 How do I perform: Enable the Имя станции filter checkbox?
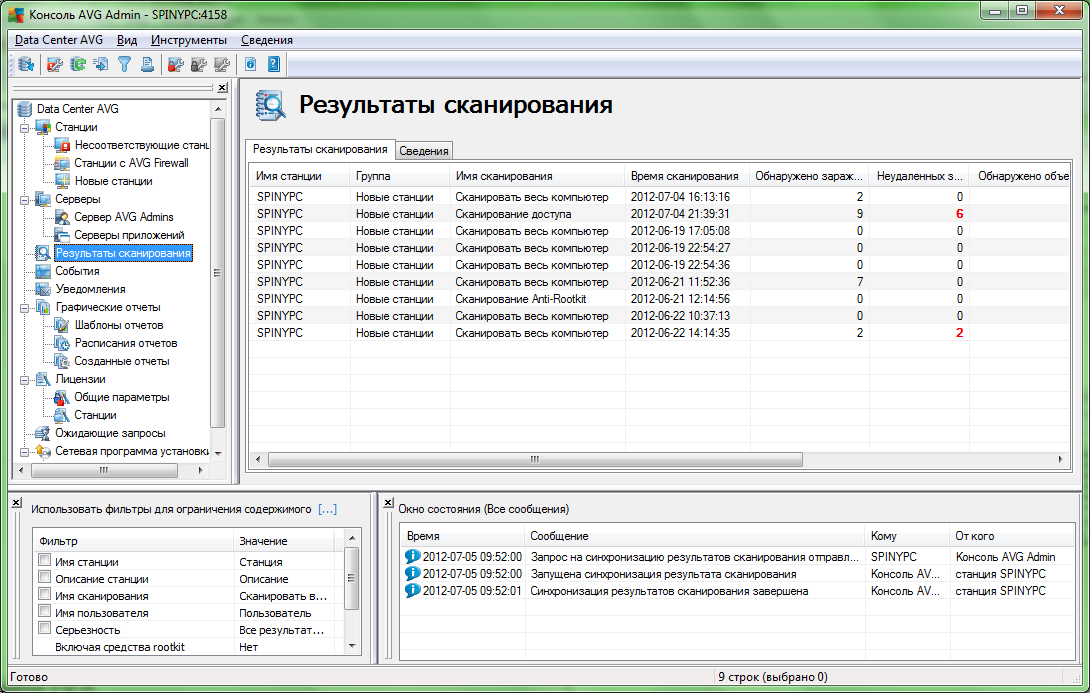(x=44, y=560)
